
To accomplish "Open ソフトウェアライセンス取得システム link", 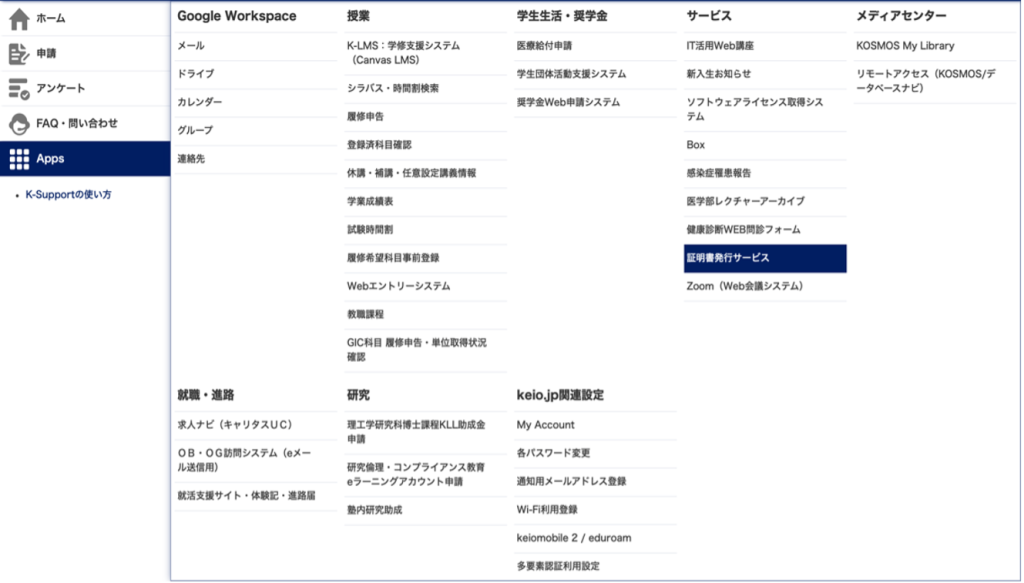I will [x=755, y=109].
